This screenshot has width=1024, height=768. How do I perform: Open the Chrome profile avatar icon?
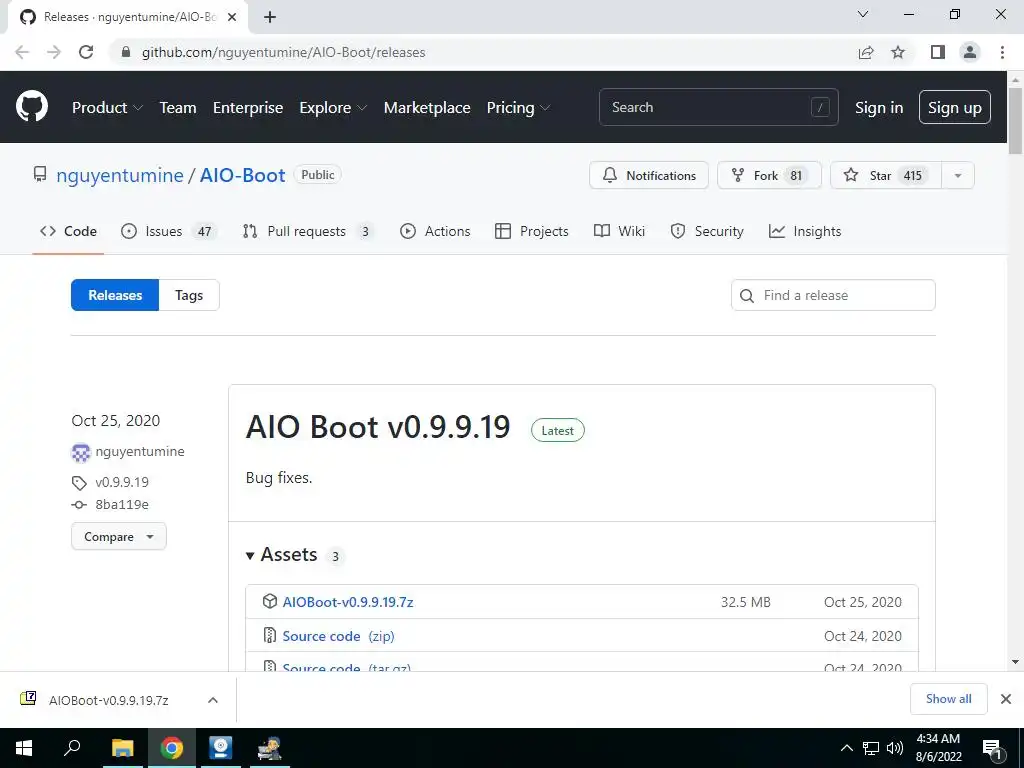click(970, 52)
